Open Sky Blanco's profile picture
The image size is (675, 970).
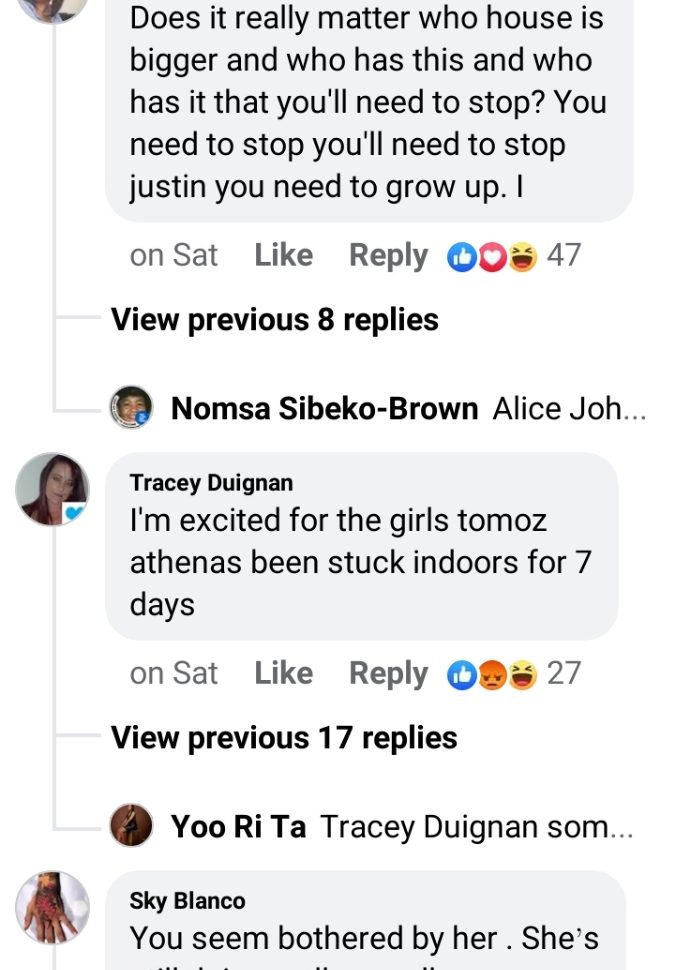[x=52, y=907]
